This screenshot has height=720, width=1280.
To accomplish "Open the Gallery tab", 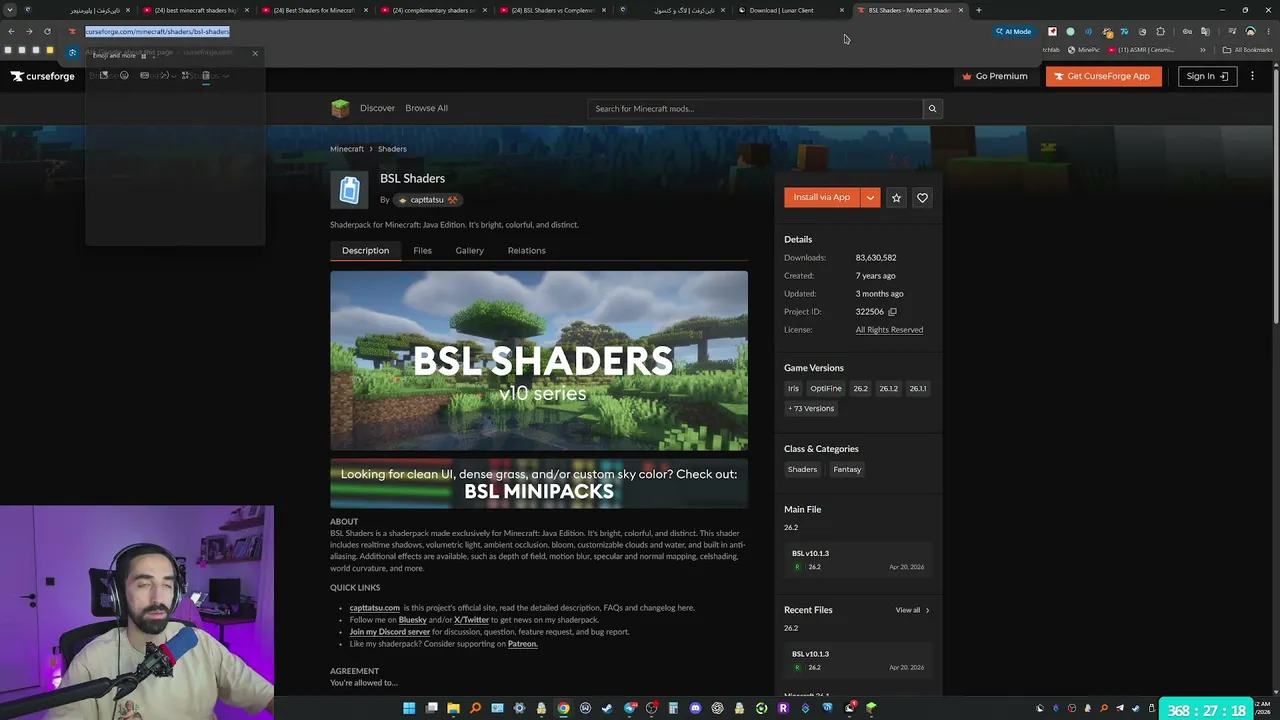I will pos(469,251).
